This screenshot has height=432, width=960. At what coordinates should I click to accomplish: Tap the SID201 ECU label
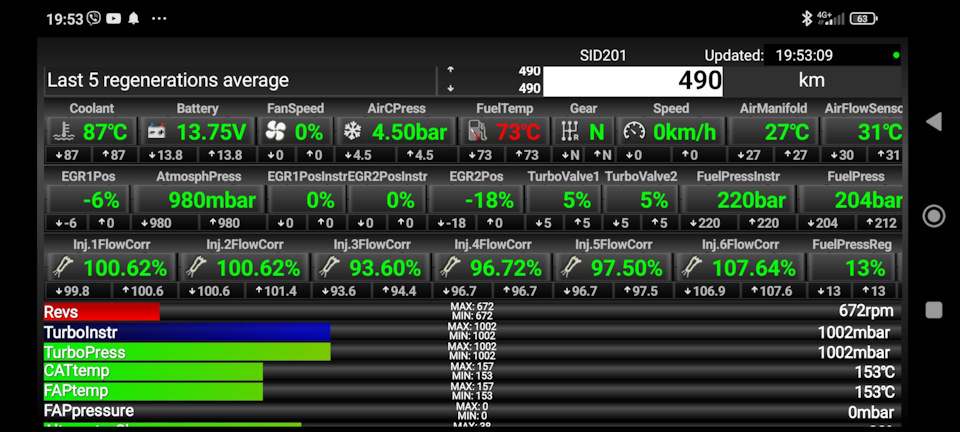point(603,55)
